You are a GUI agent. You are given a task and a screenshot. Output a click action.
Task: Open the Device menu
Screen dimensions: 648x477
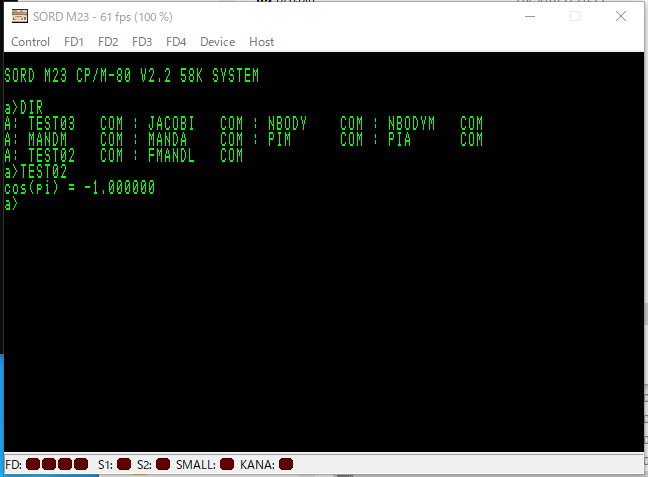tap(217, 42)
